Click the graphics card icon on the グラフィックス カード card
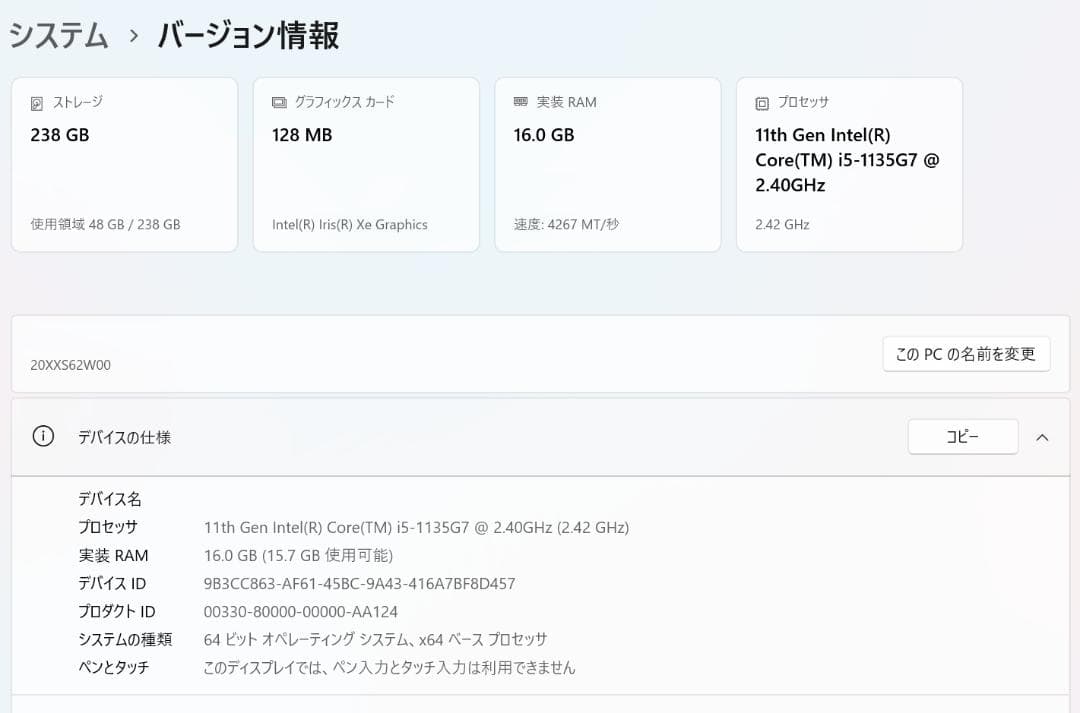The width and height of the screenshot is (1080, 713). tap(277, 101)
